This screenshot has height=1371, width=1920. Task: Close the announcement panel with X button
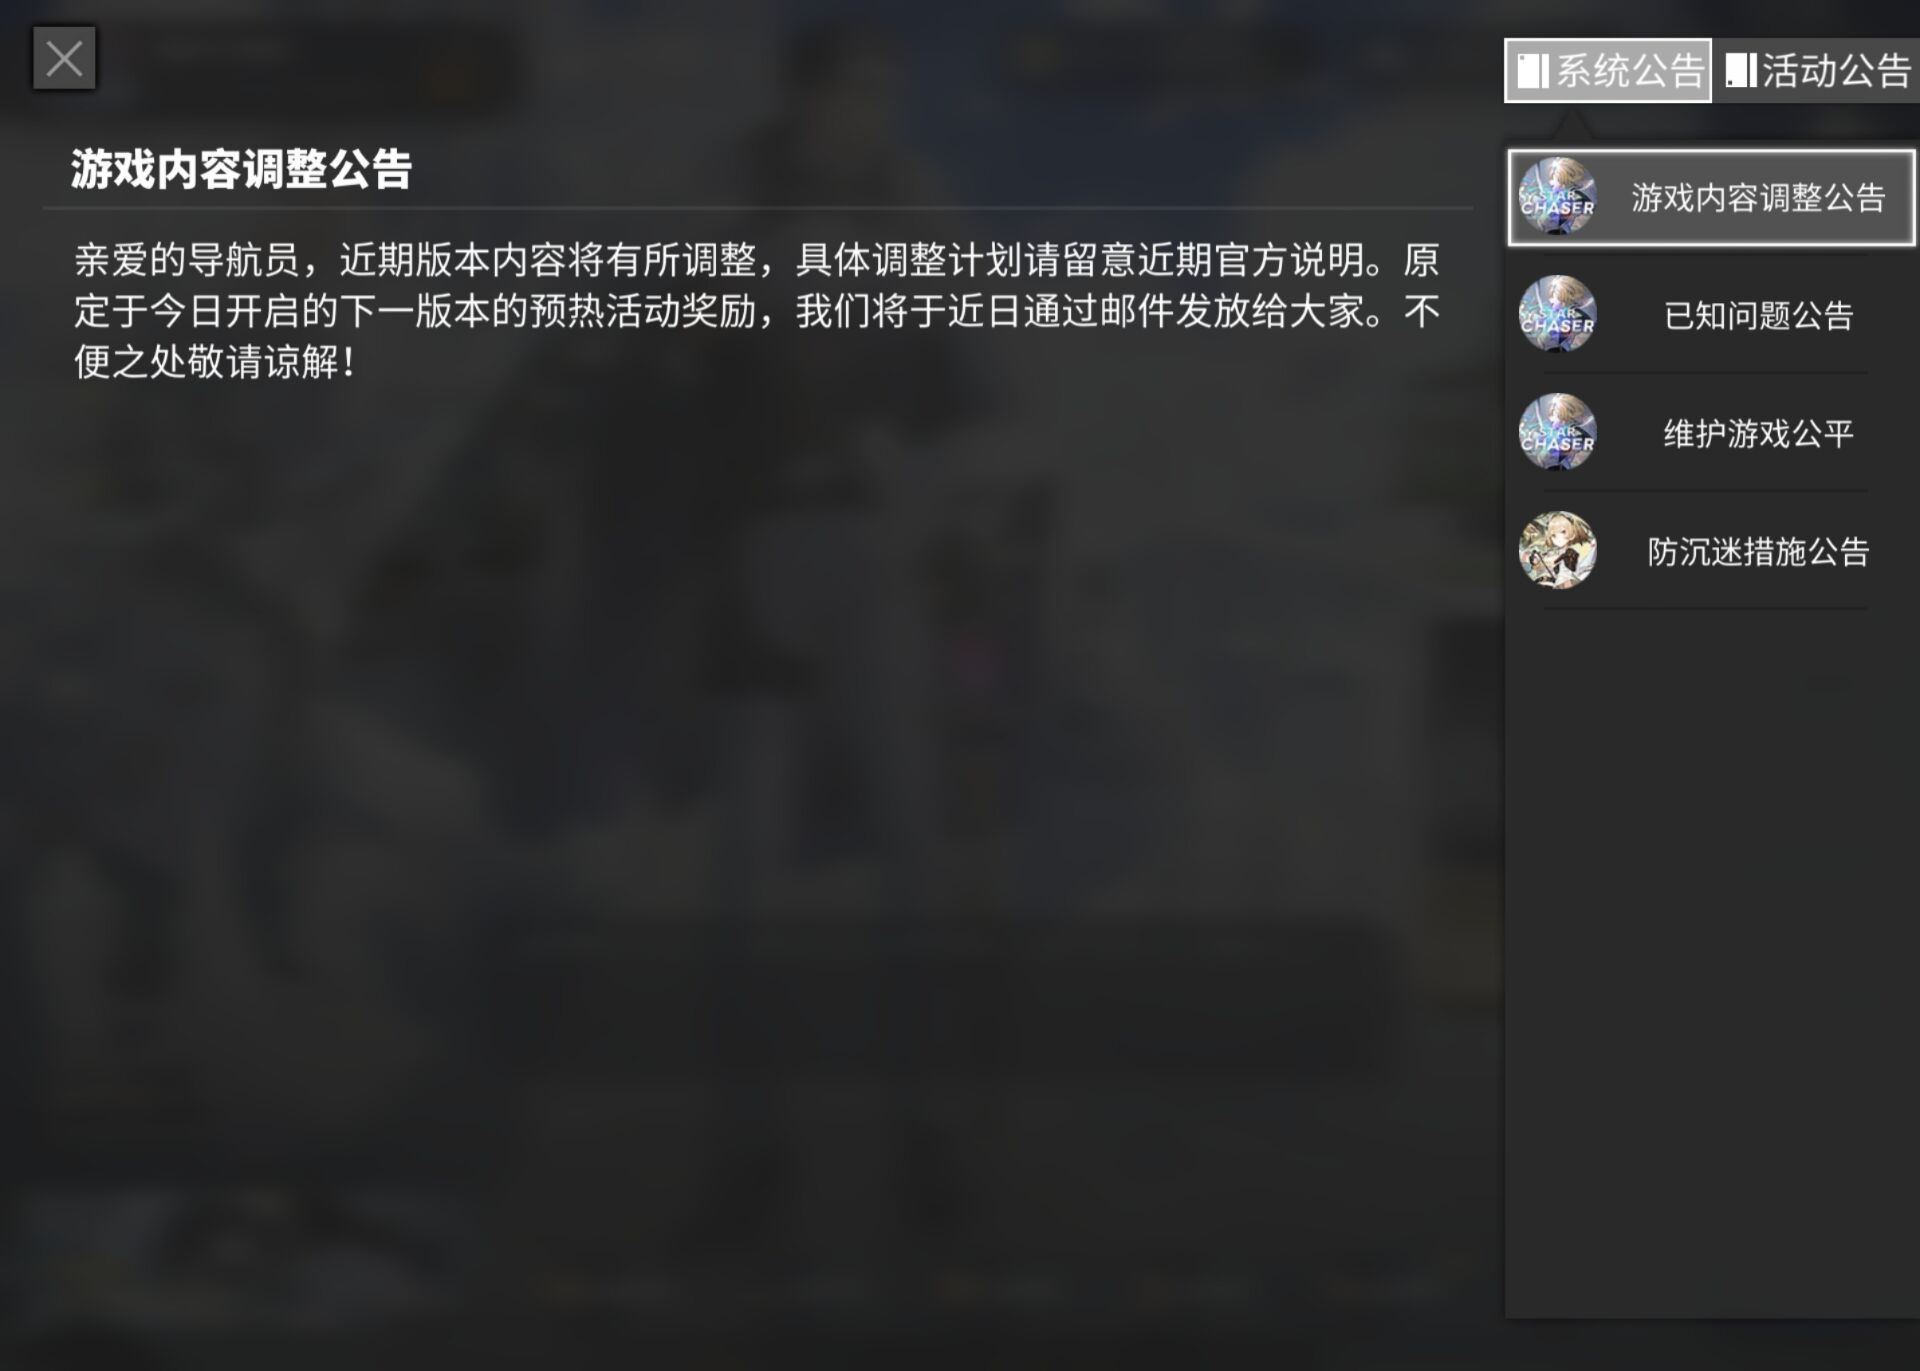click(x=64, y=59)
